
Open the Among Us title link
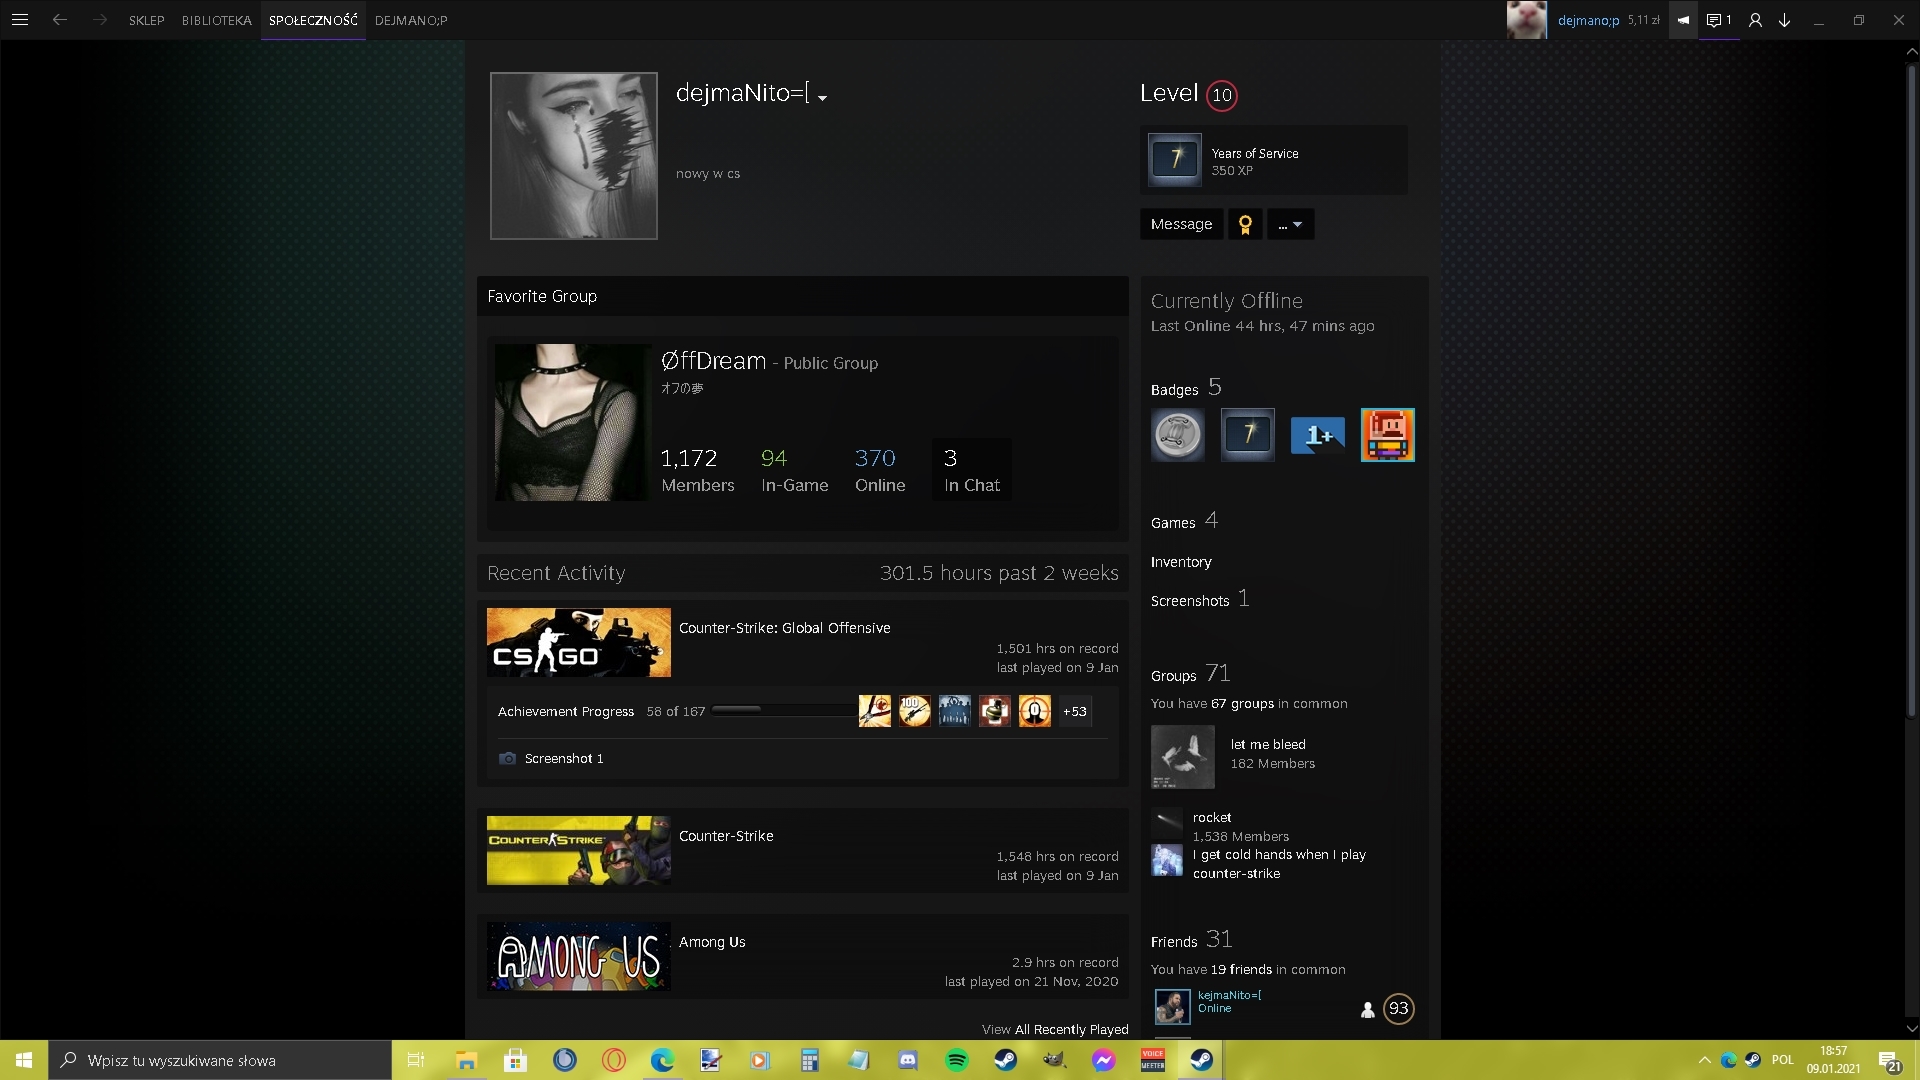point(711,942)
